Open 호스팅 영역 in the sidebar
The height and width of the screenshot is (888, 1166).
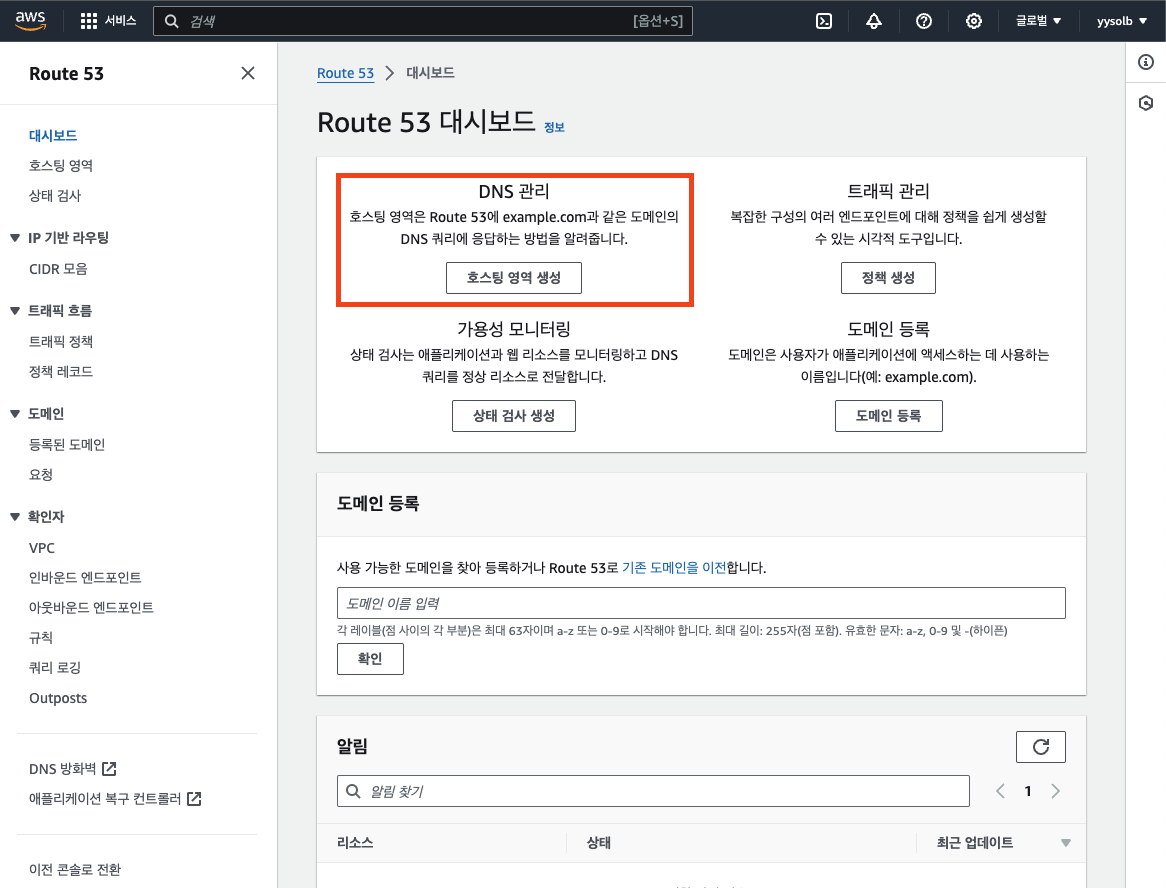(x=61, y=165)
